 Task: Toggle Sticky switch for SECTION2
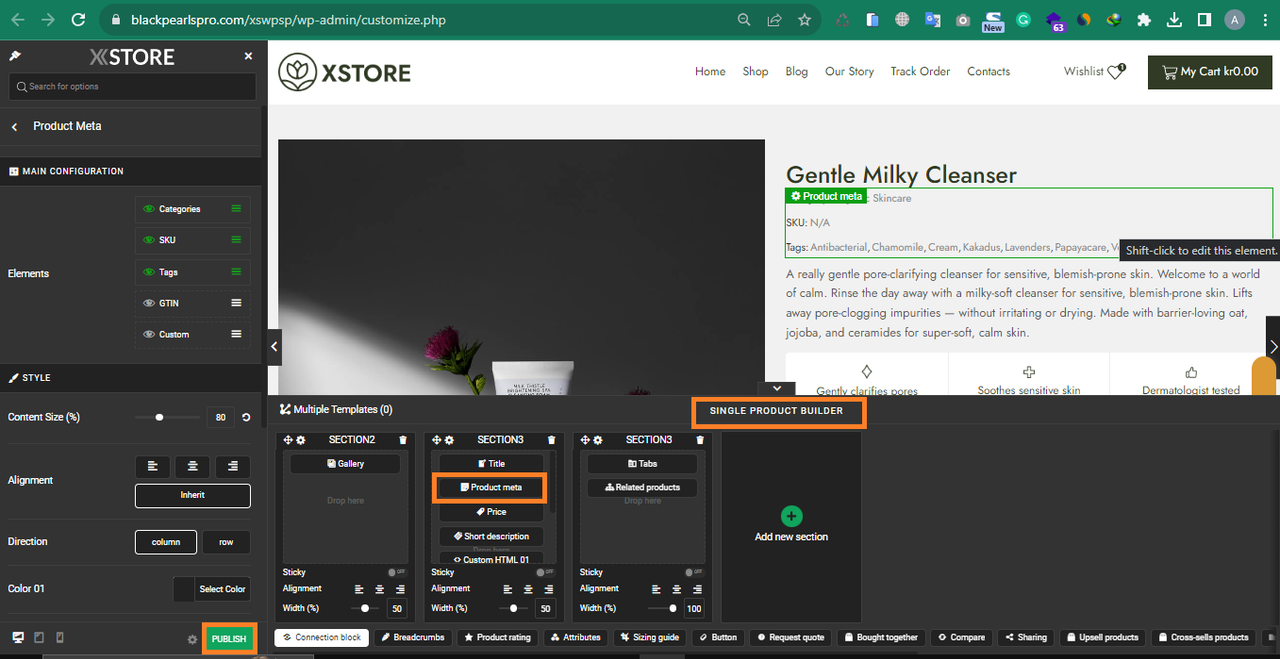tap(396, 572)
